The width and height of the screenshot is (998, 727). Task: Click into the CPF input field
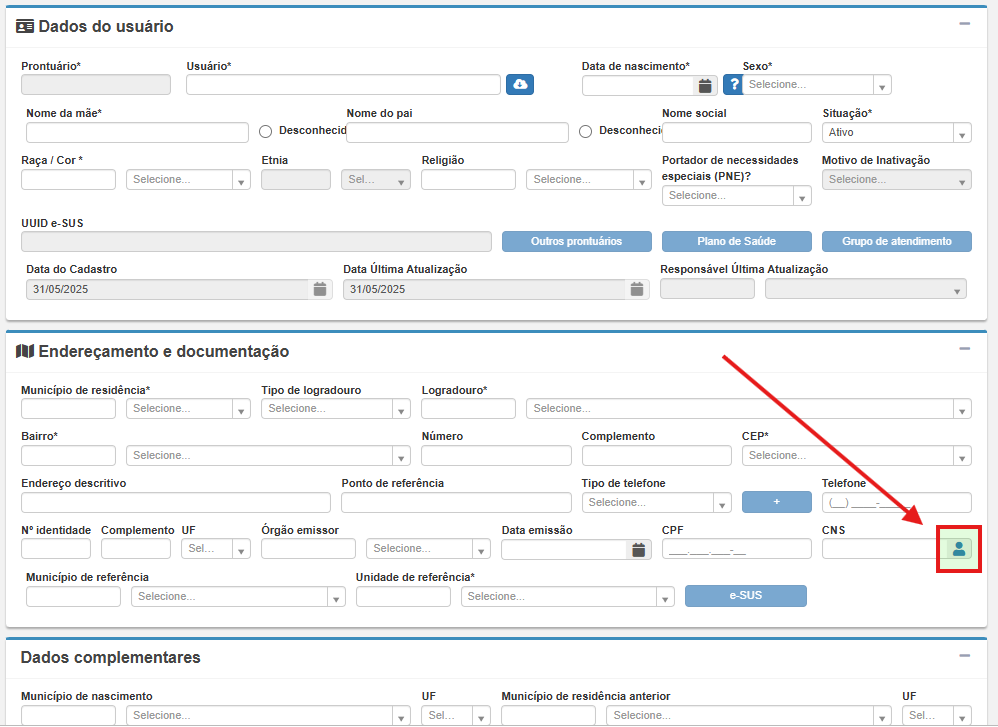pyautogui.click(x=736, y=549)
